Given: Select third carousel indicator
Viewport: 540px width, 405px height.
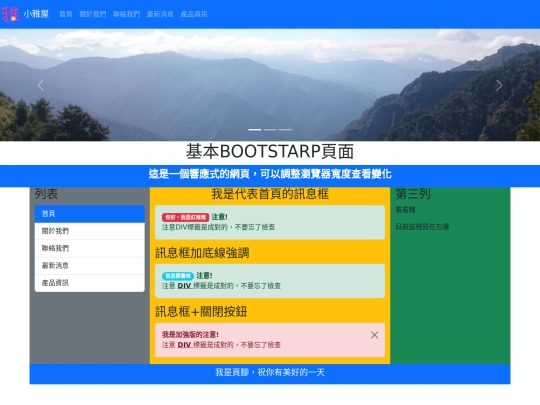Looking at the screenshot, I should click(x=285, y=129).
